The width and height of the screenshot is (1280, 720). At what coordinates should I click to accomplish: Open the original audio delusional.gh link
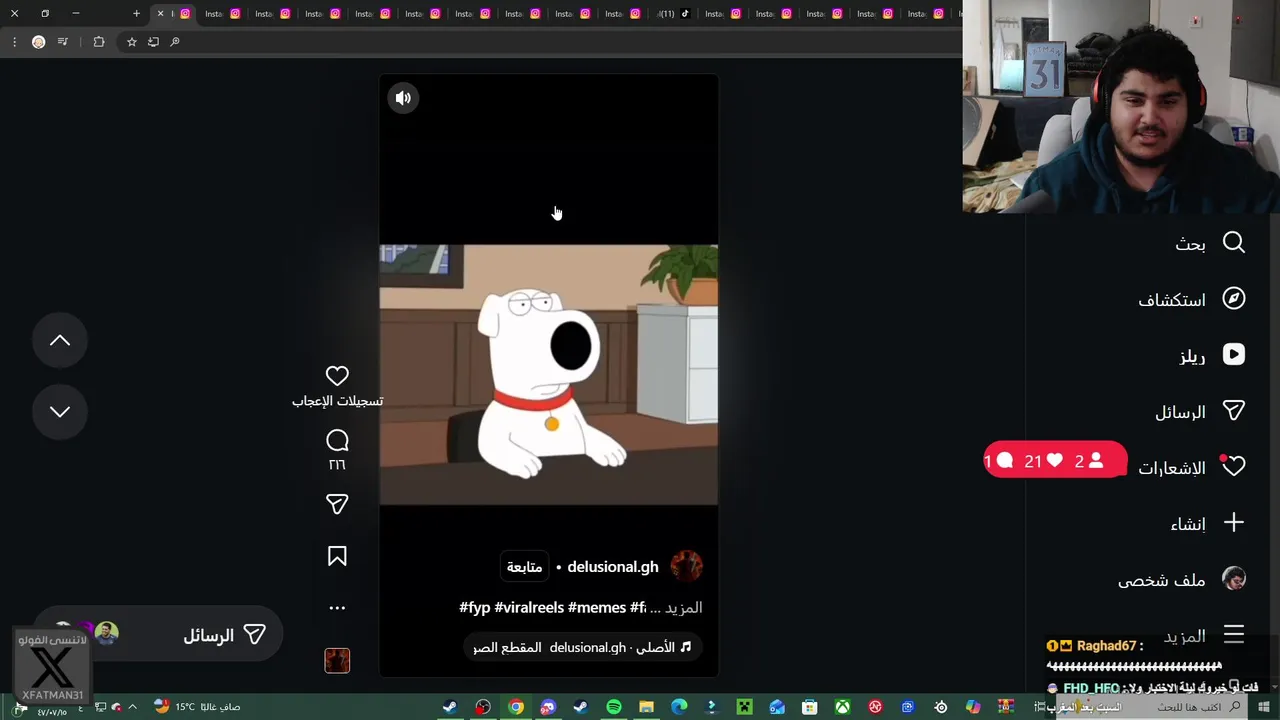click(582, 647)
